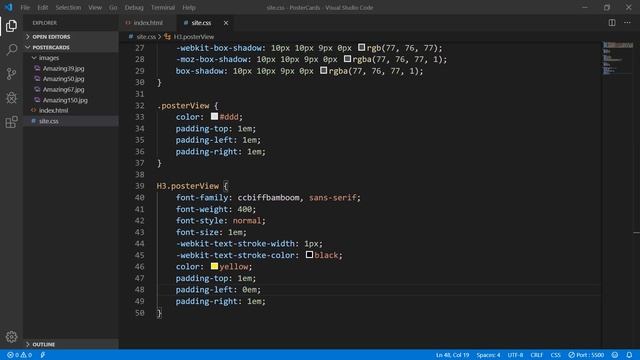The height and width of the screenshot is (360, 640).
Task: Open the Search view in activity bar
Action: click(x=11, y=50)
